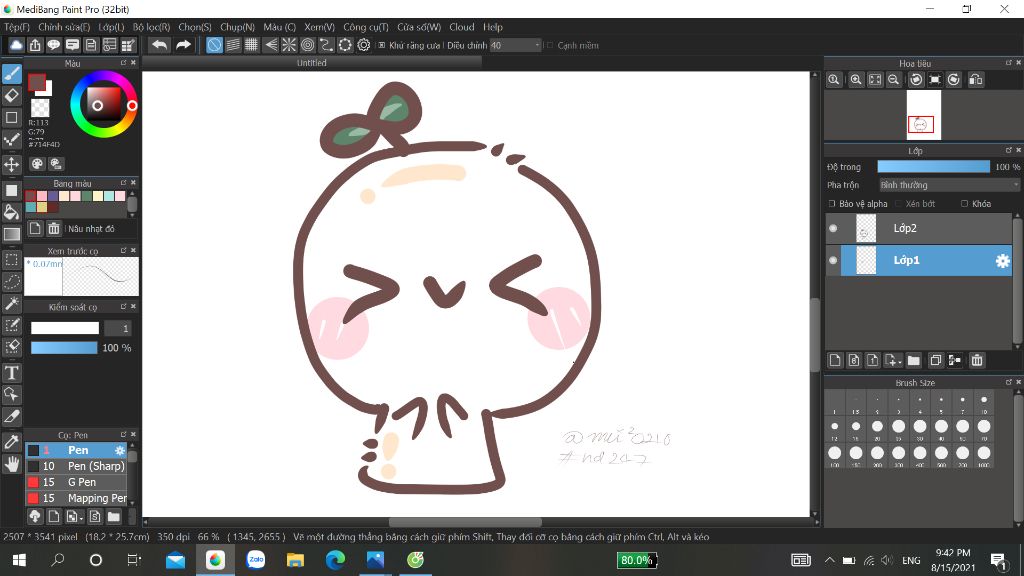Select the Mapping Pen brush
This screenshot has width=1024, height=576.
[76, 498]
